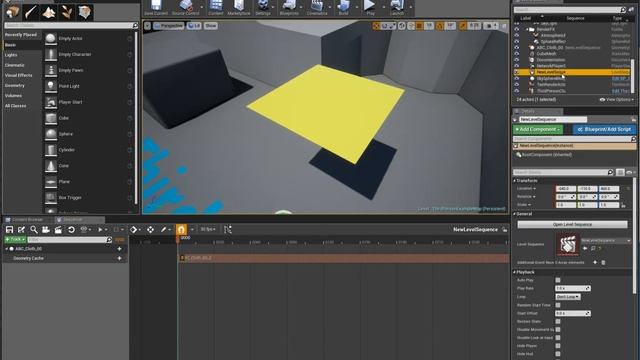
Task: Toggle Disable Movement Input checkbox
Action: (x=558, y=329)
